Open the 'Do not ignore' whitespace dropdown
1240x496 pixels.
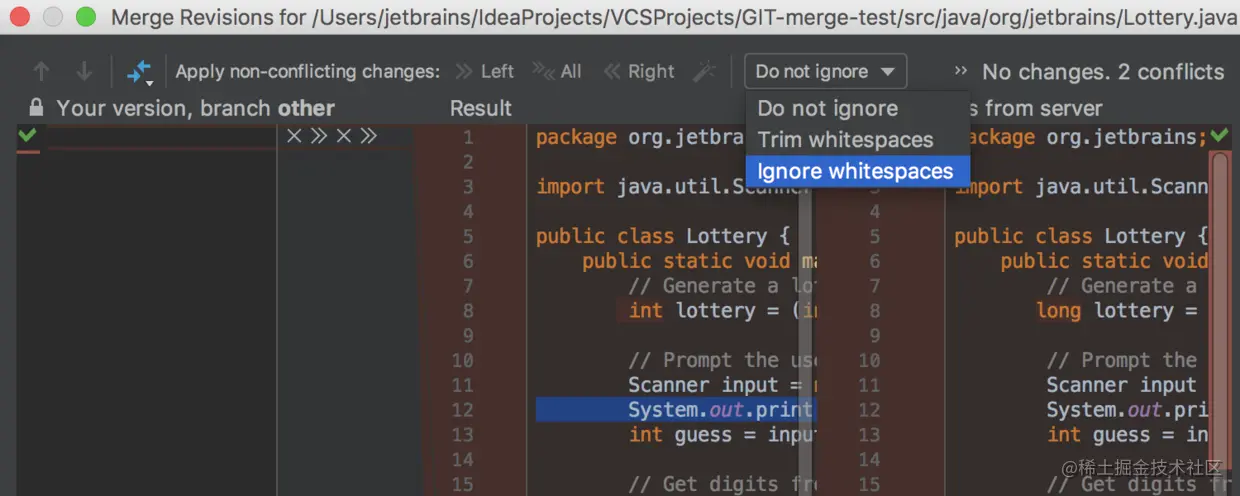(825, 72)
